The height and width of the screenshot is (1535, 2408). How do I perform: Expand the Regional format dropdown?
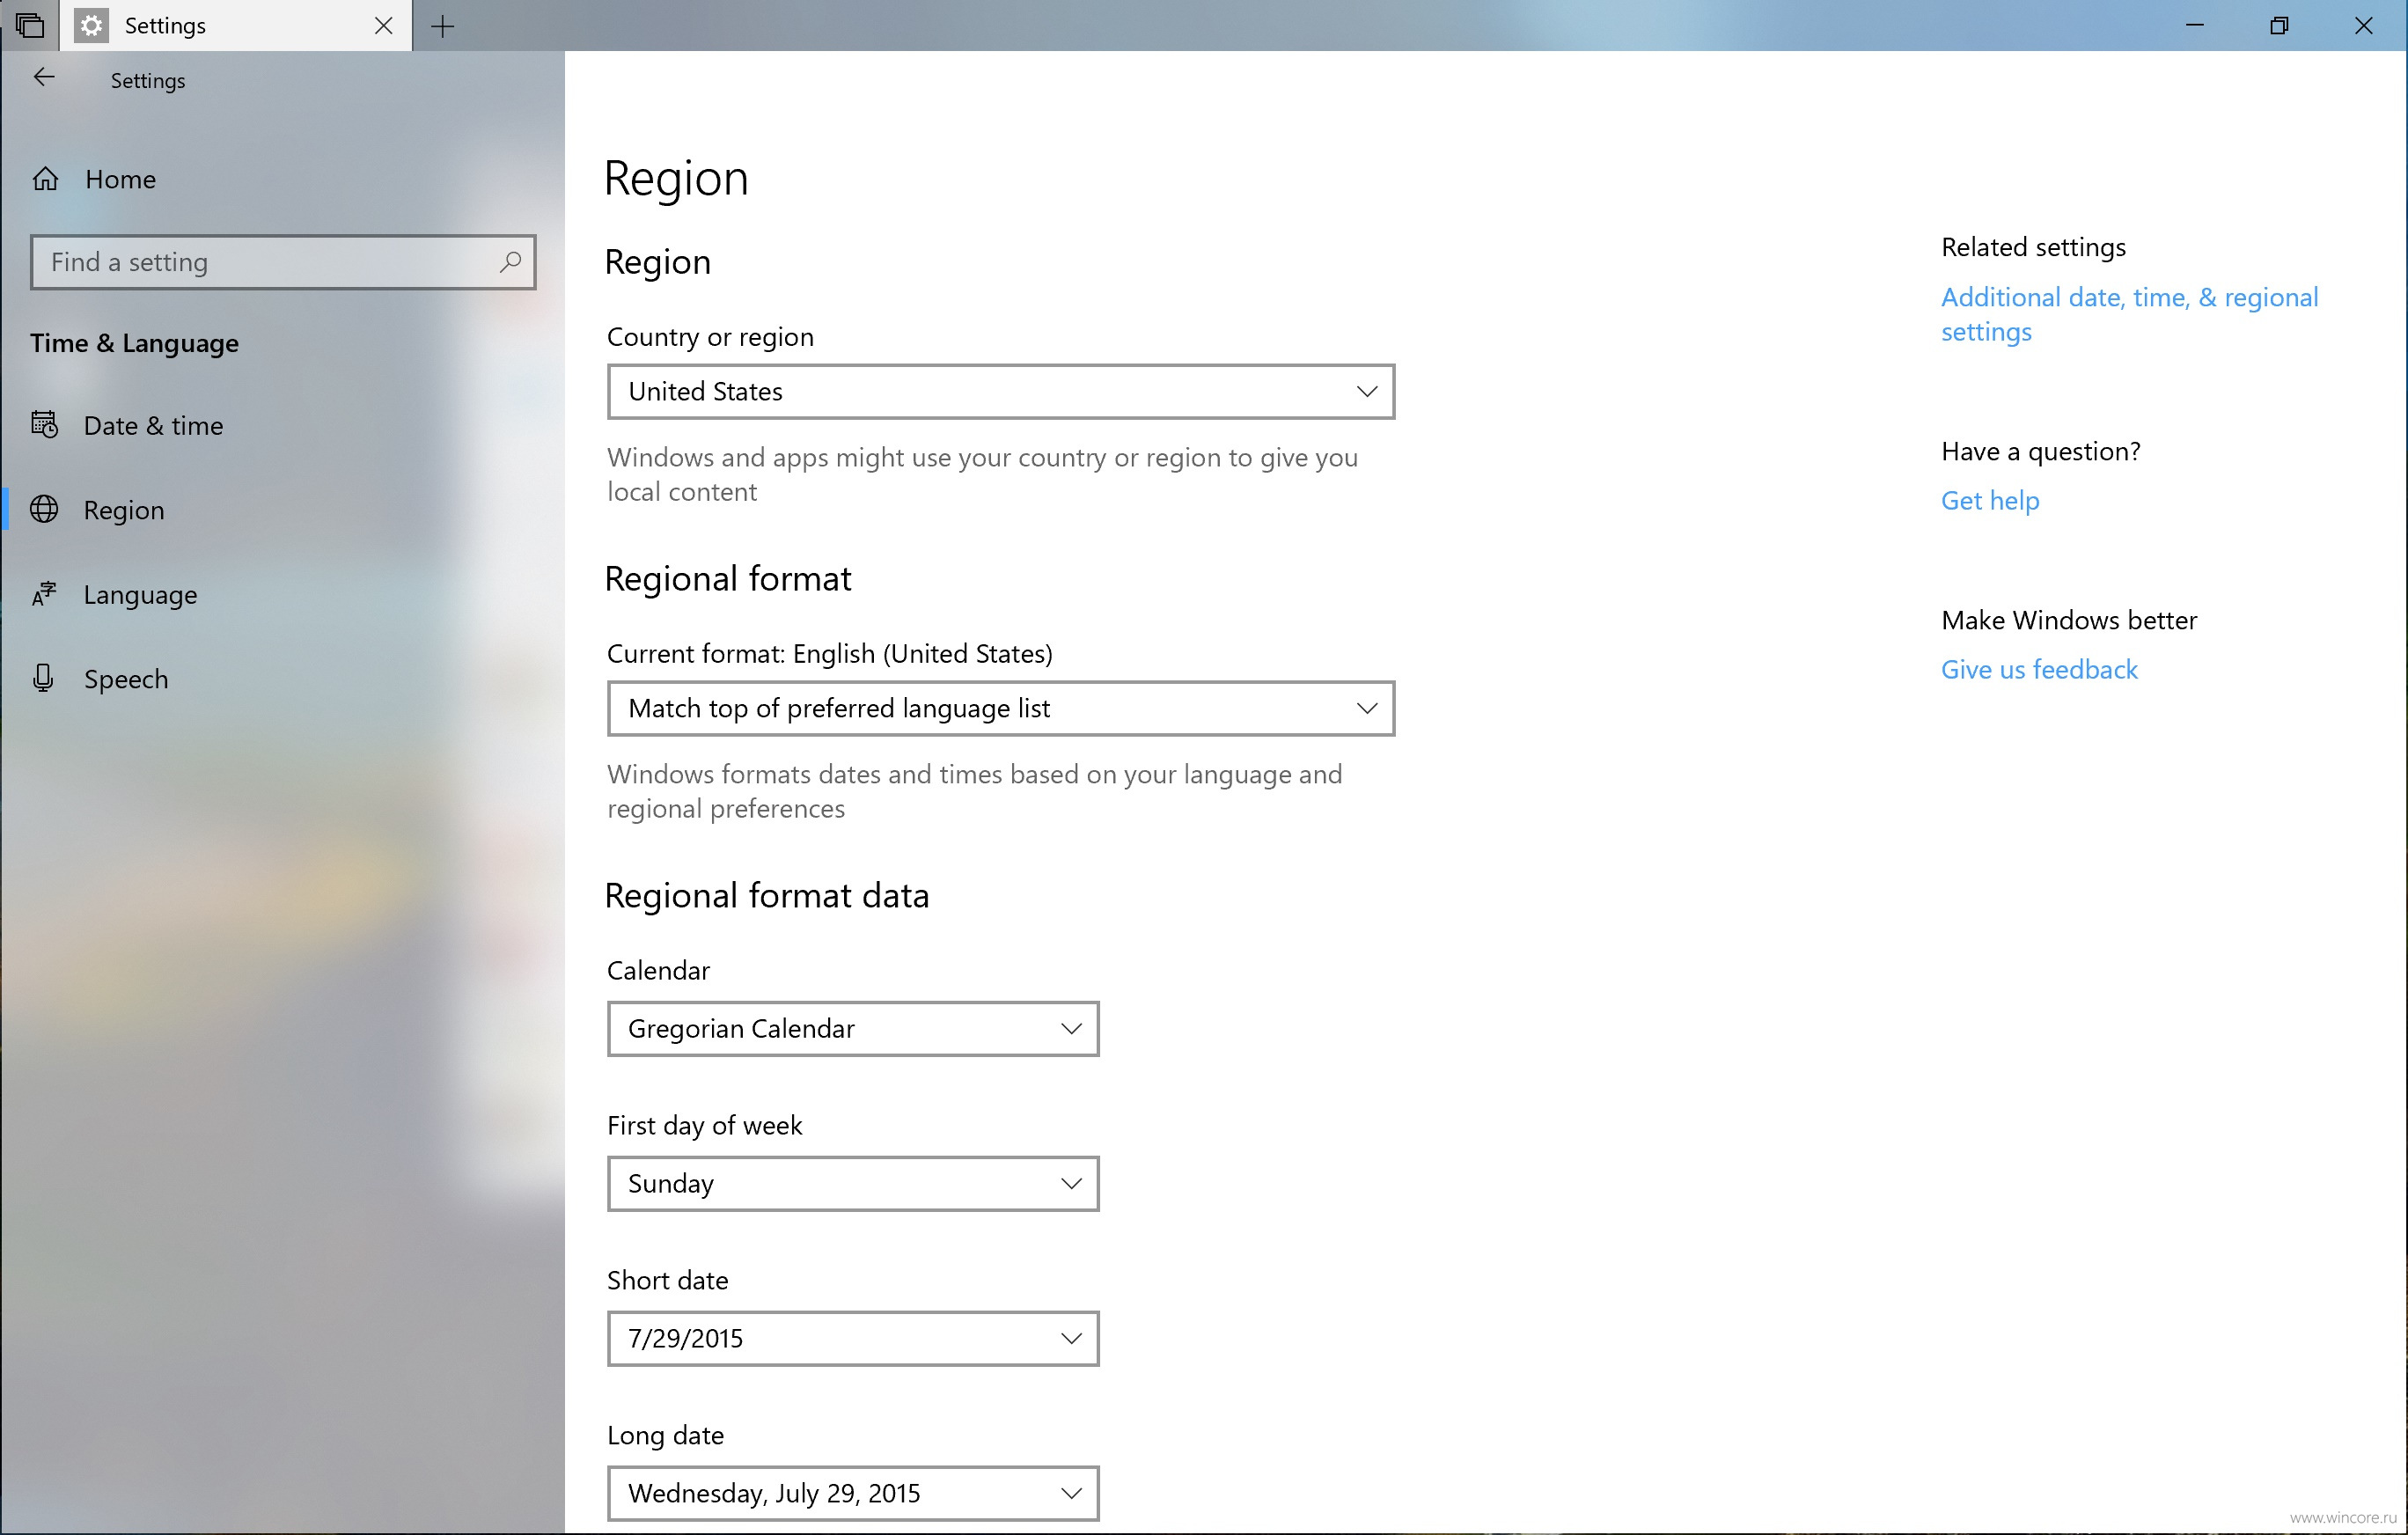tap(999, 707)
